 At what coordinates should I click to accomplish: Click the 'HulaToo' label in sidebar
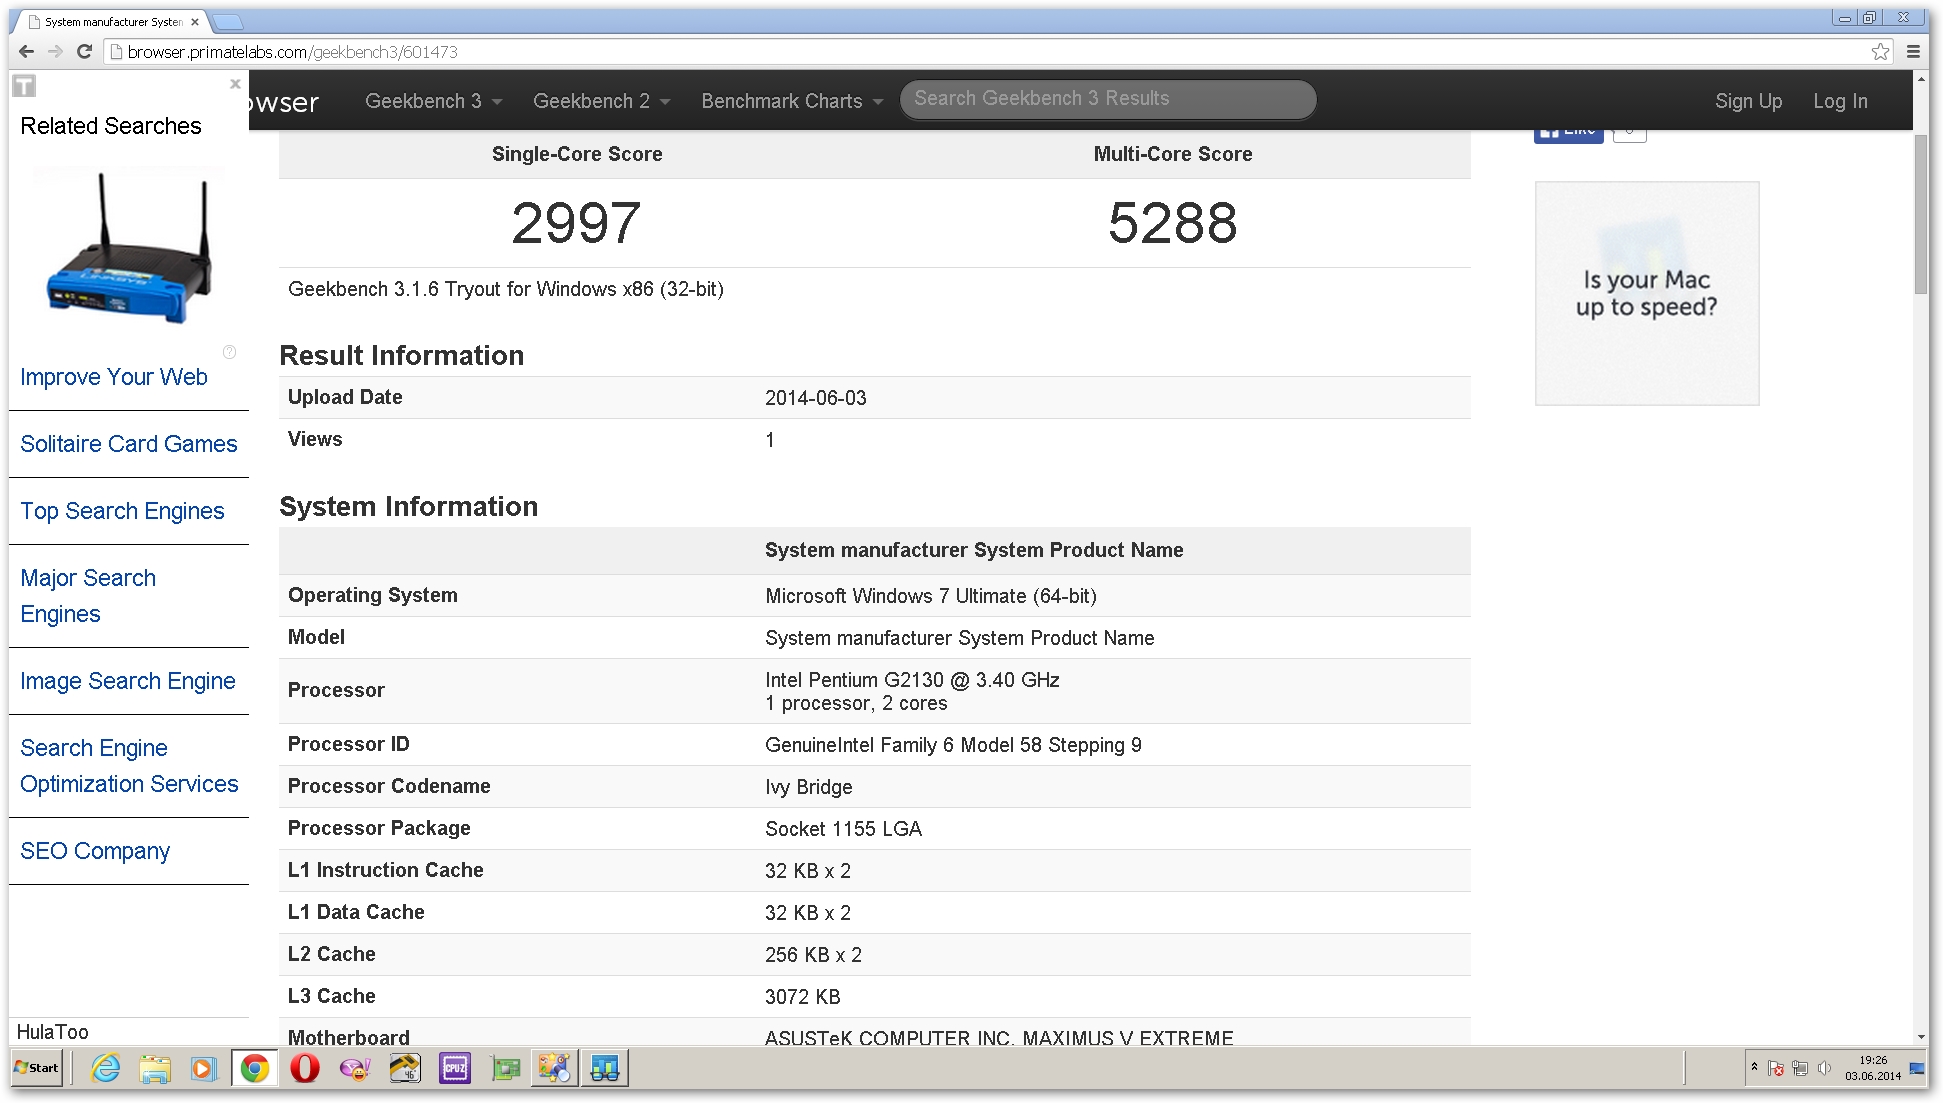click(x=53, y=1032)
